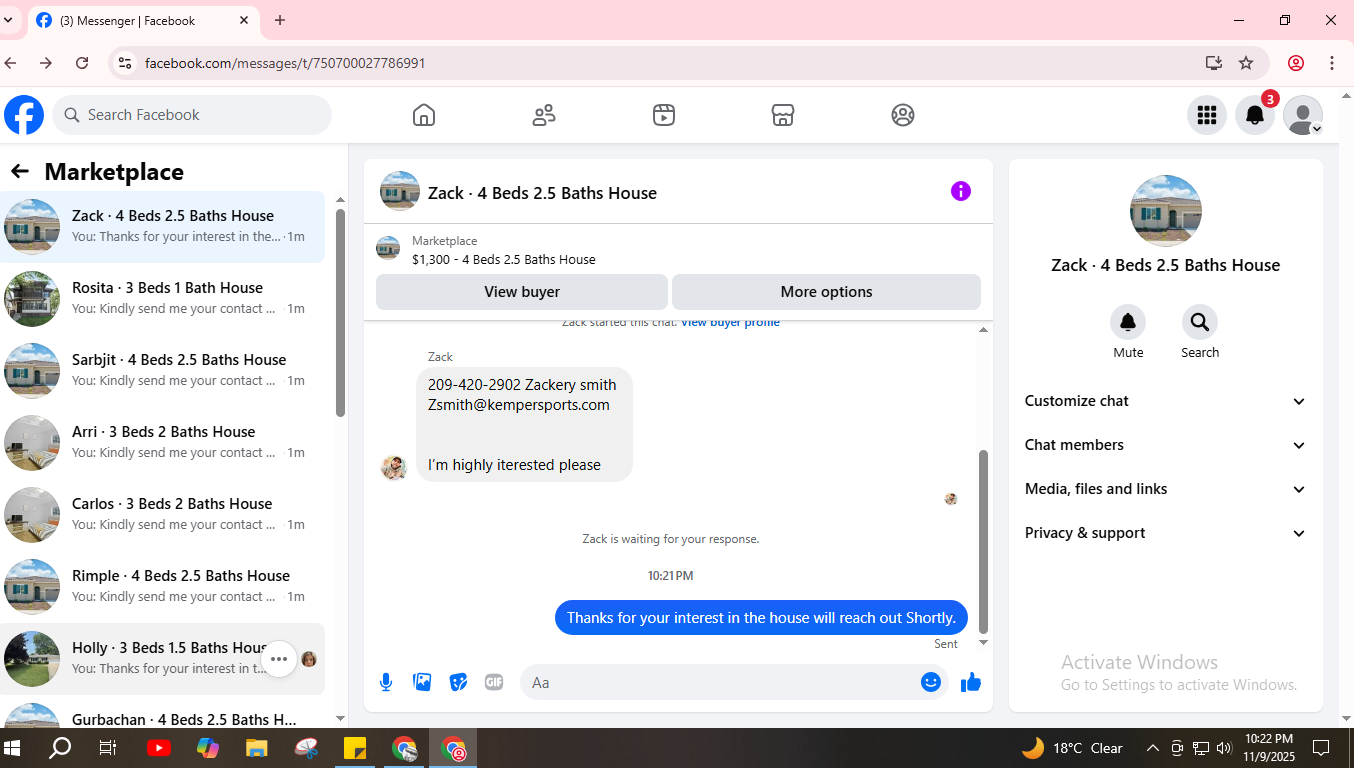Open Zack 4 Beds 2.5 Baths House chat

click(162, 227)
